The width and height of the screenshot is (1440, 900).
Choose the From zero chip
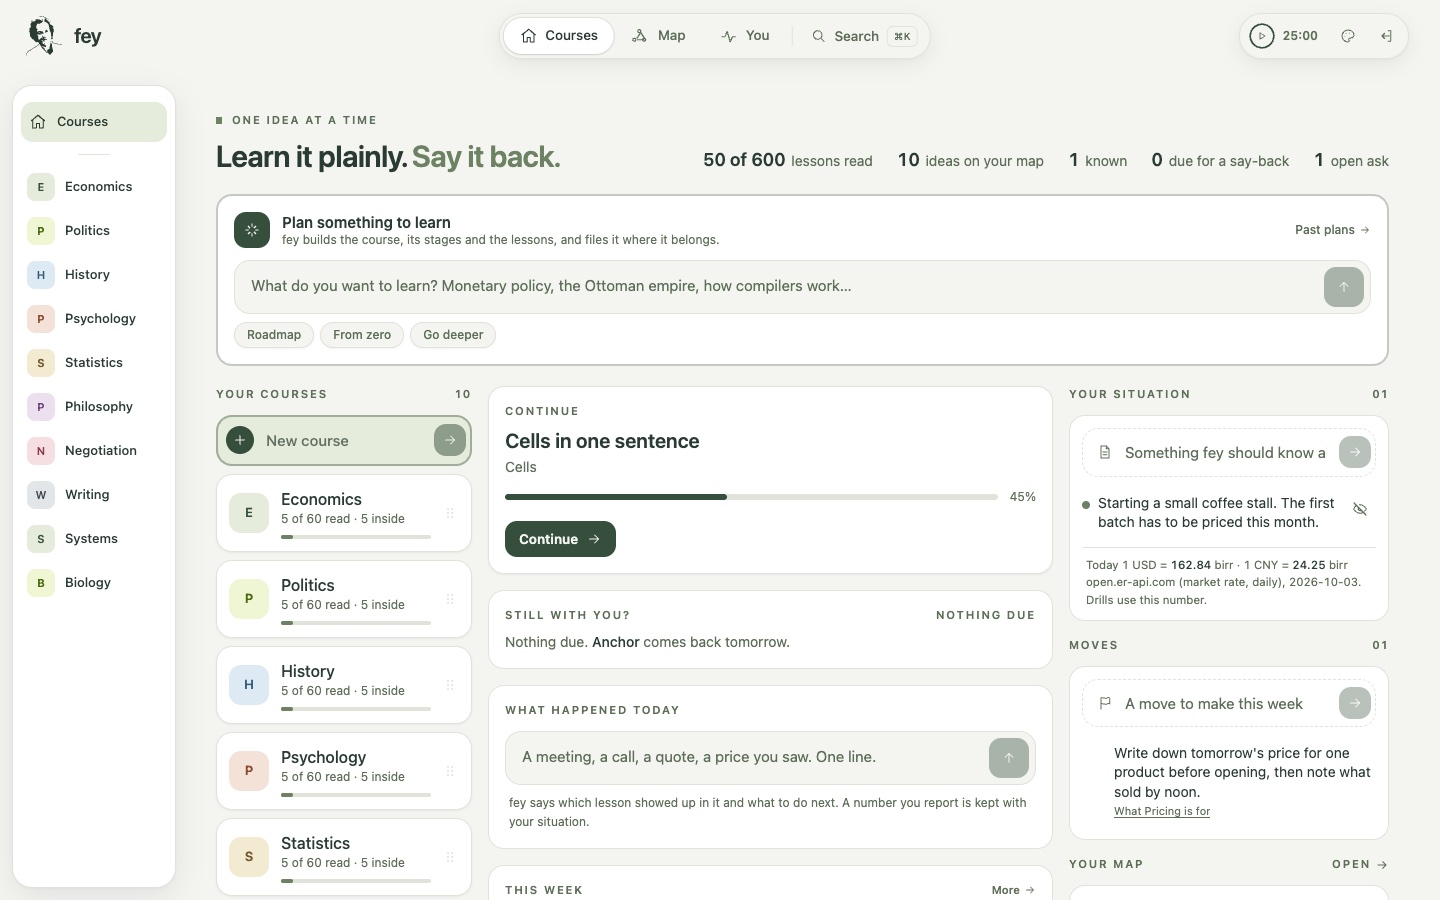[362, 335]
